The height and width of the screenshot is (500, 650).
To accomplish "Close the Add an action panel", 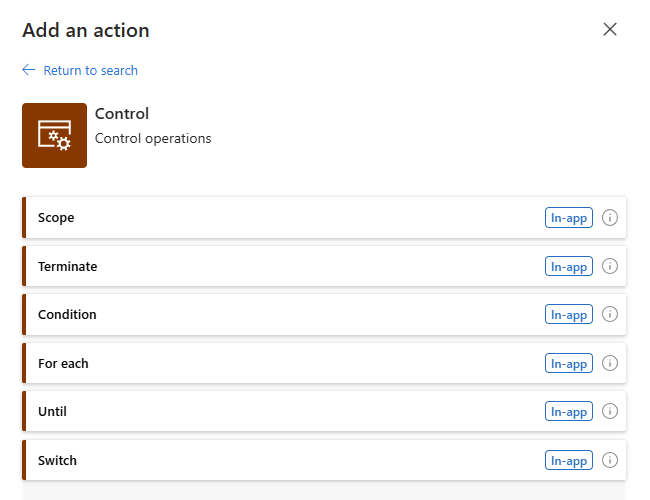I will click(x=610, y=29).
